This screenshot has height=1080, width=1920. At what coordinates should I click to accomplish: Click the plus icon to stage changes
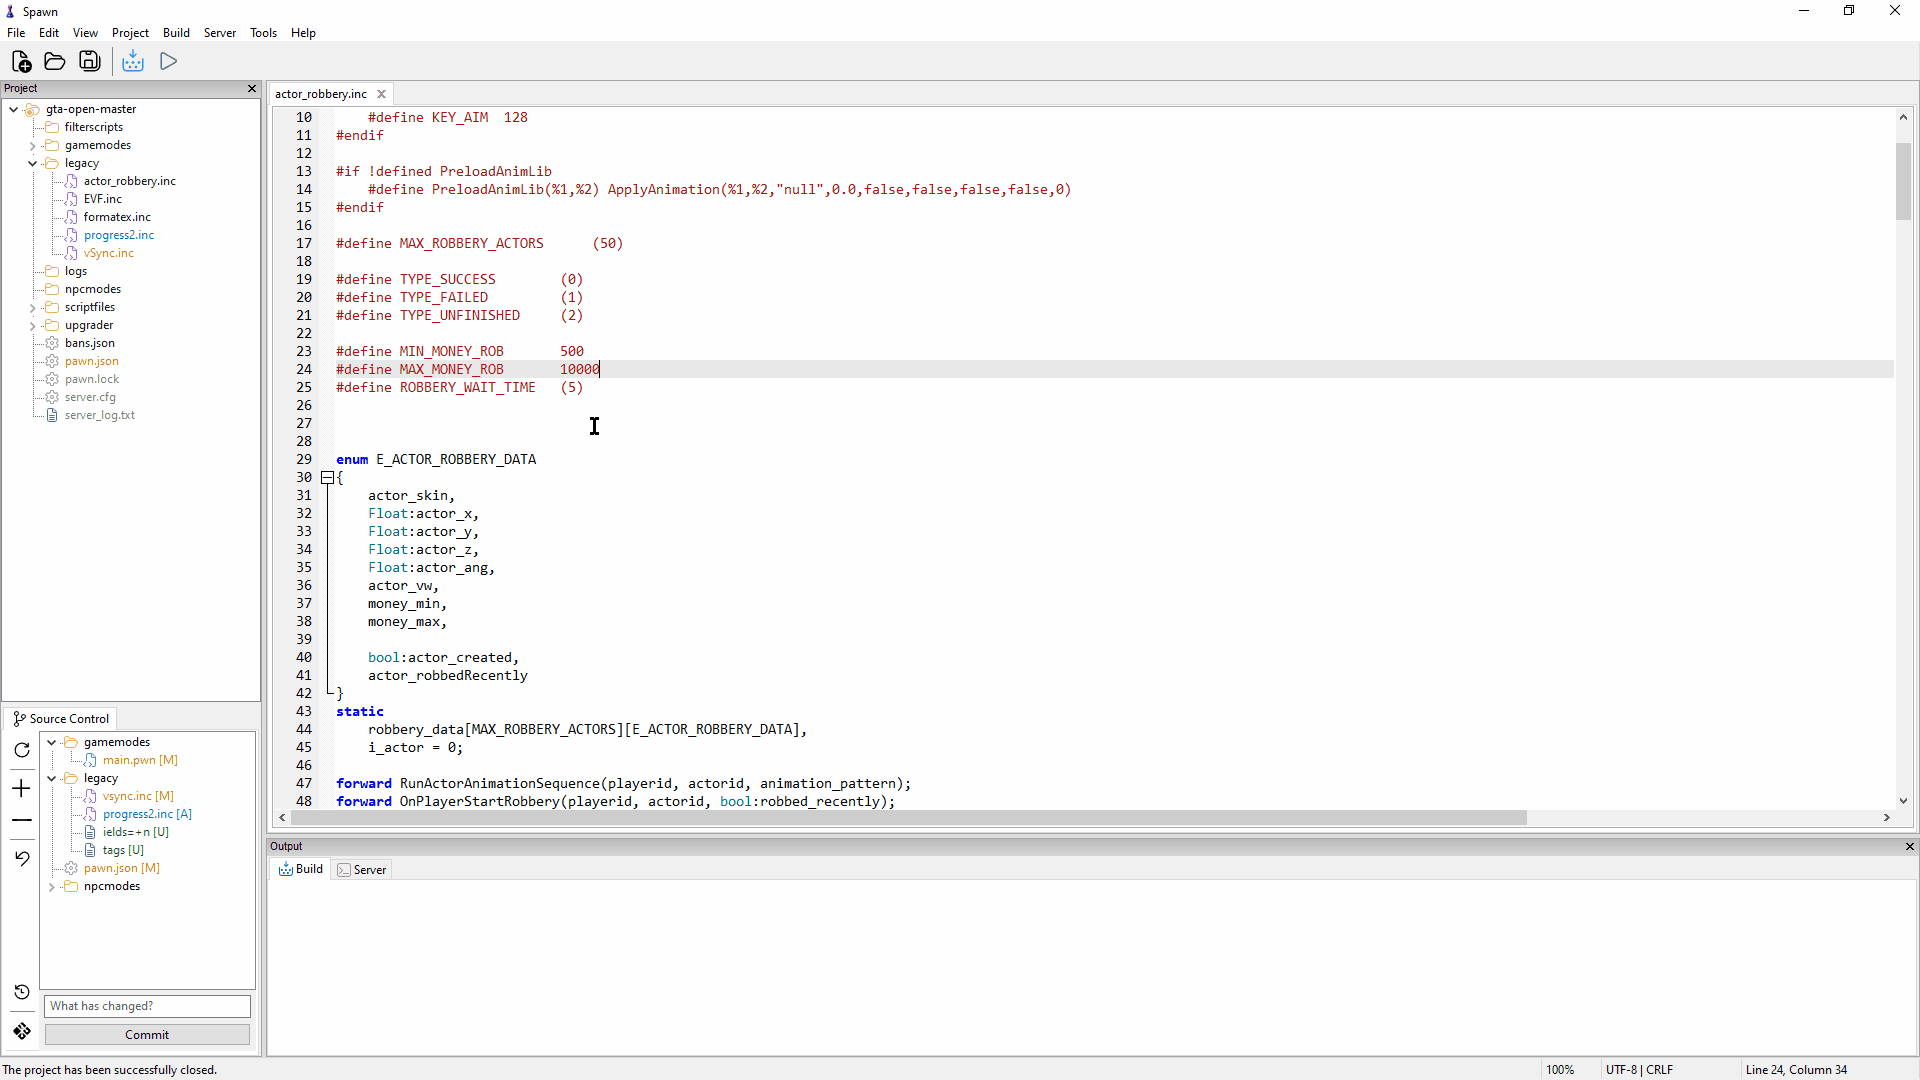22,789
